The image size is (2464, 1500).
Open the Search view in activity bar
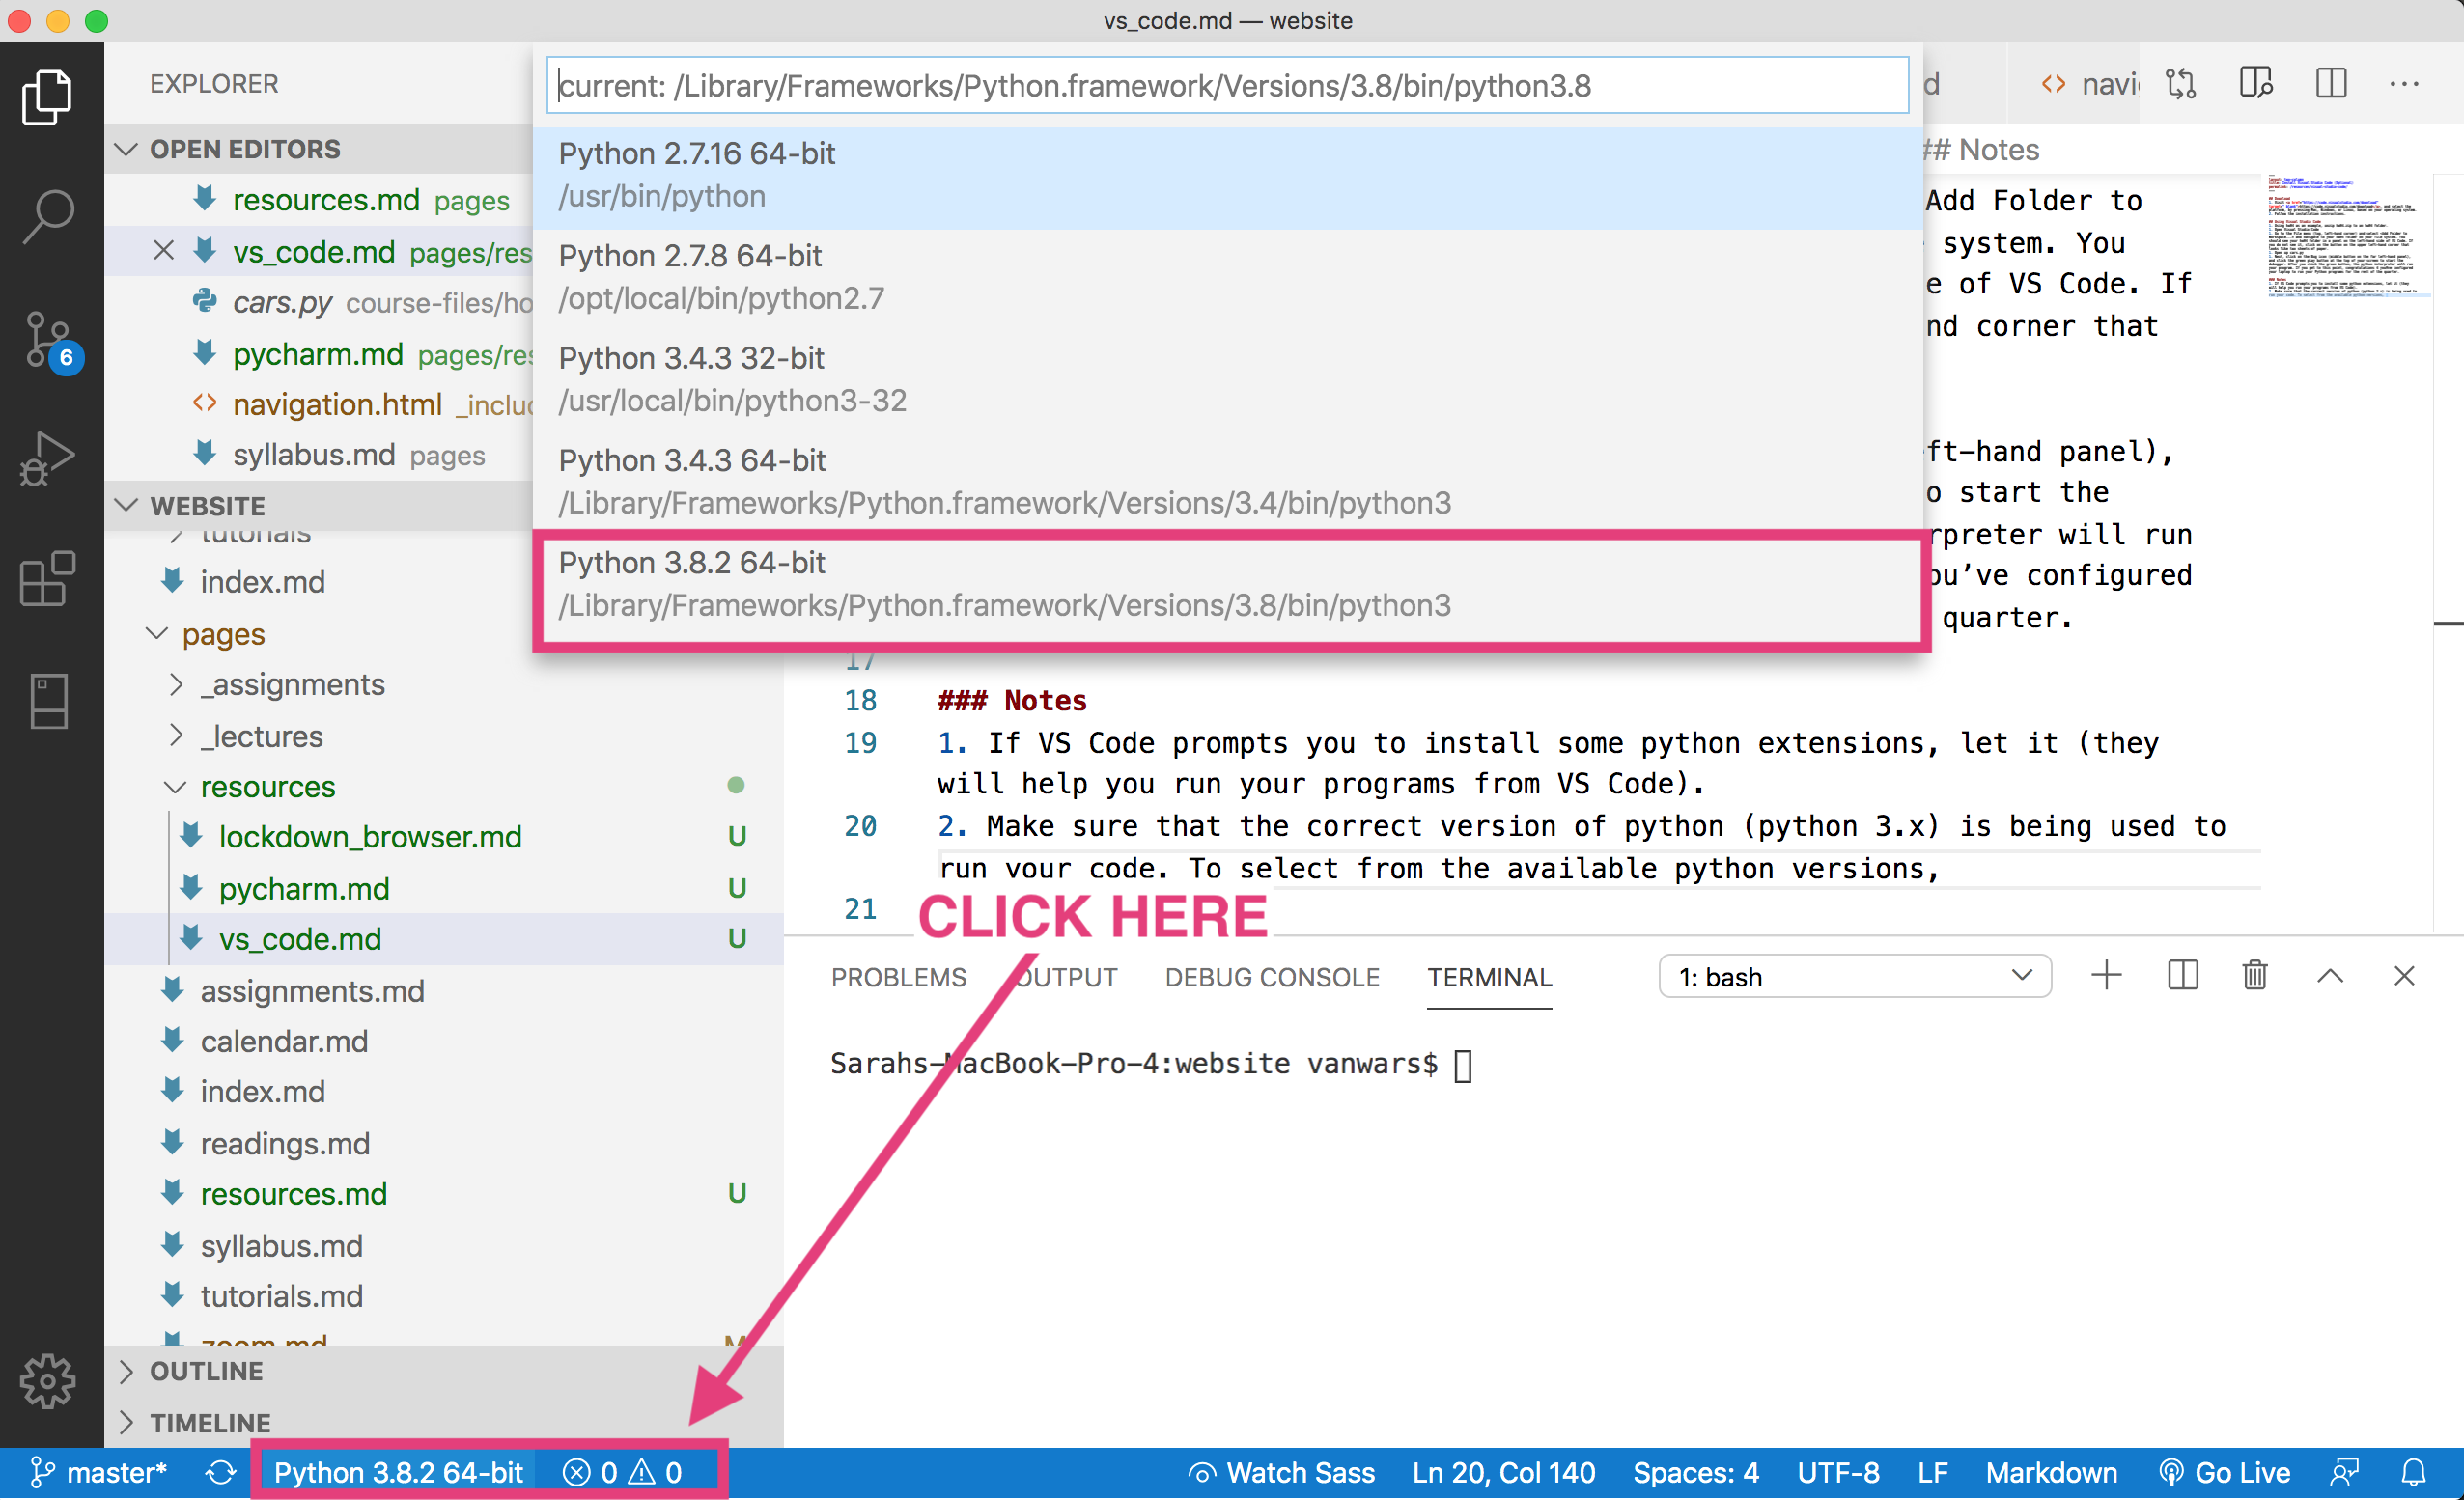click(48, 216)
